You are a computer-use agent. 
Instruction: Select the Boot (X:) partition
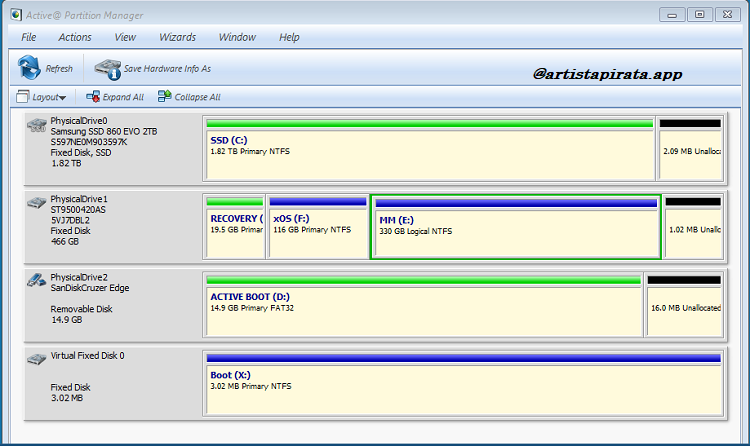463,388
